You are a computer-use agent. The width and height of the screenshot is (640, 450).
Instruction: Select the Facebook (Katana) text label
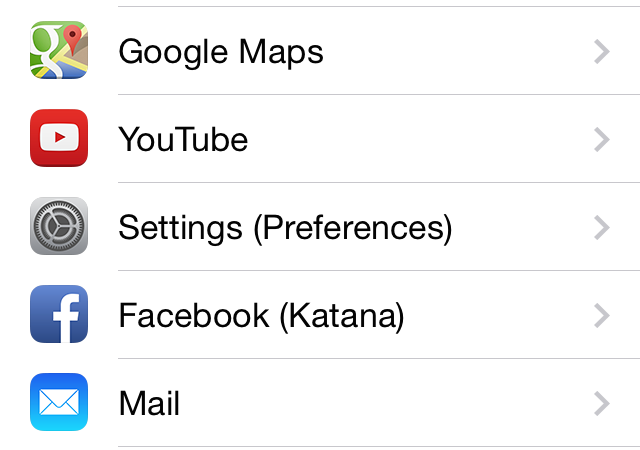coord(261,316)
